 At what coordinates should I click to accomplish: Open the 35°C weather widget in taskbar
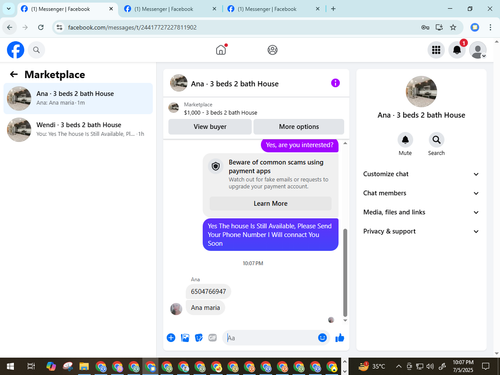click(x=371, y=367)
